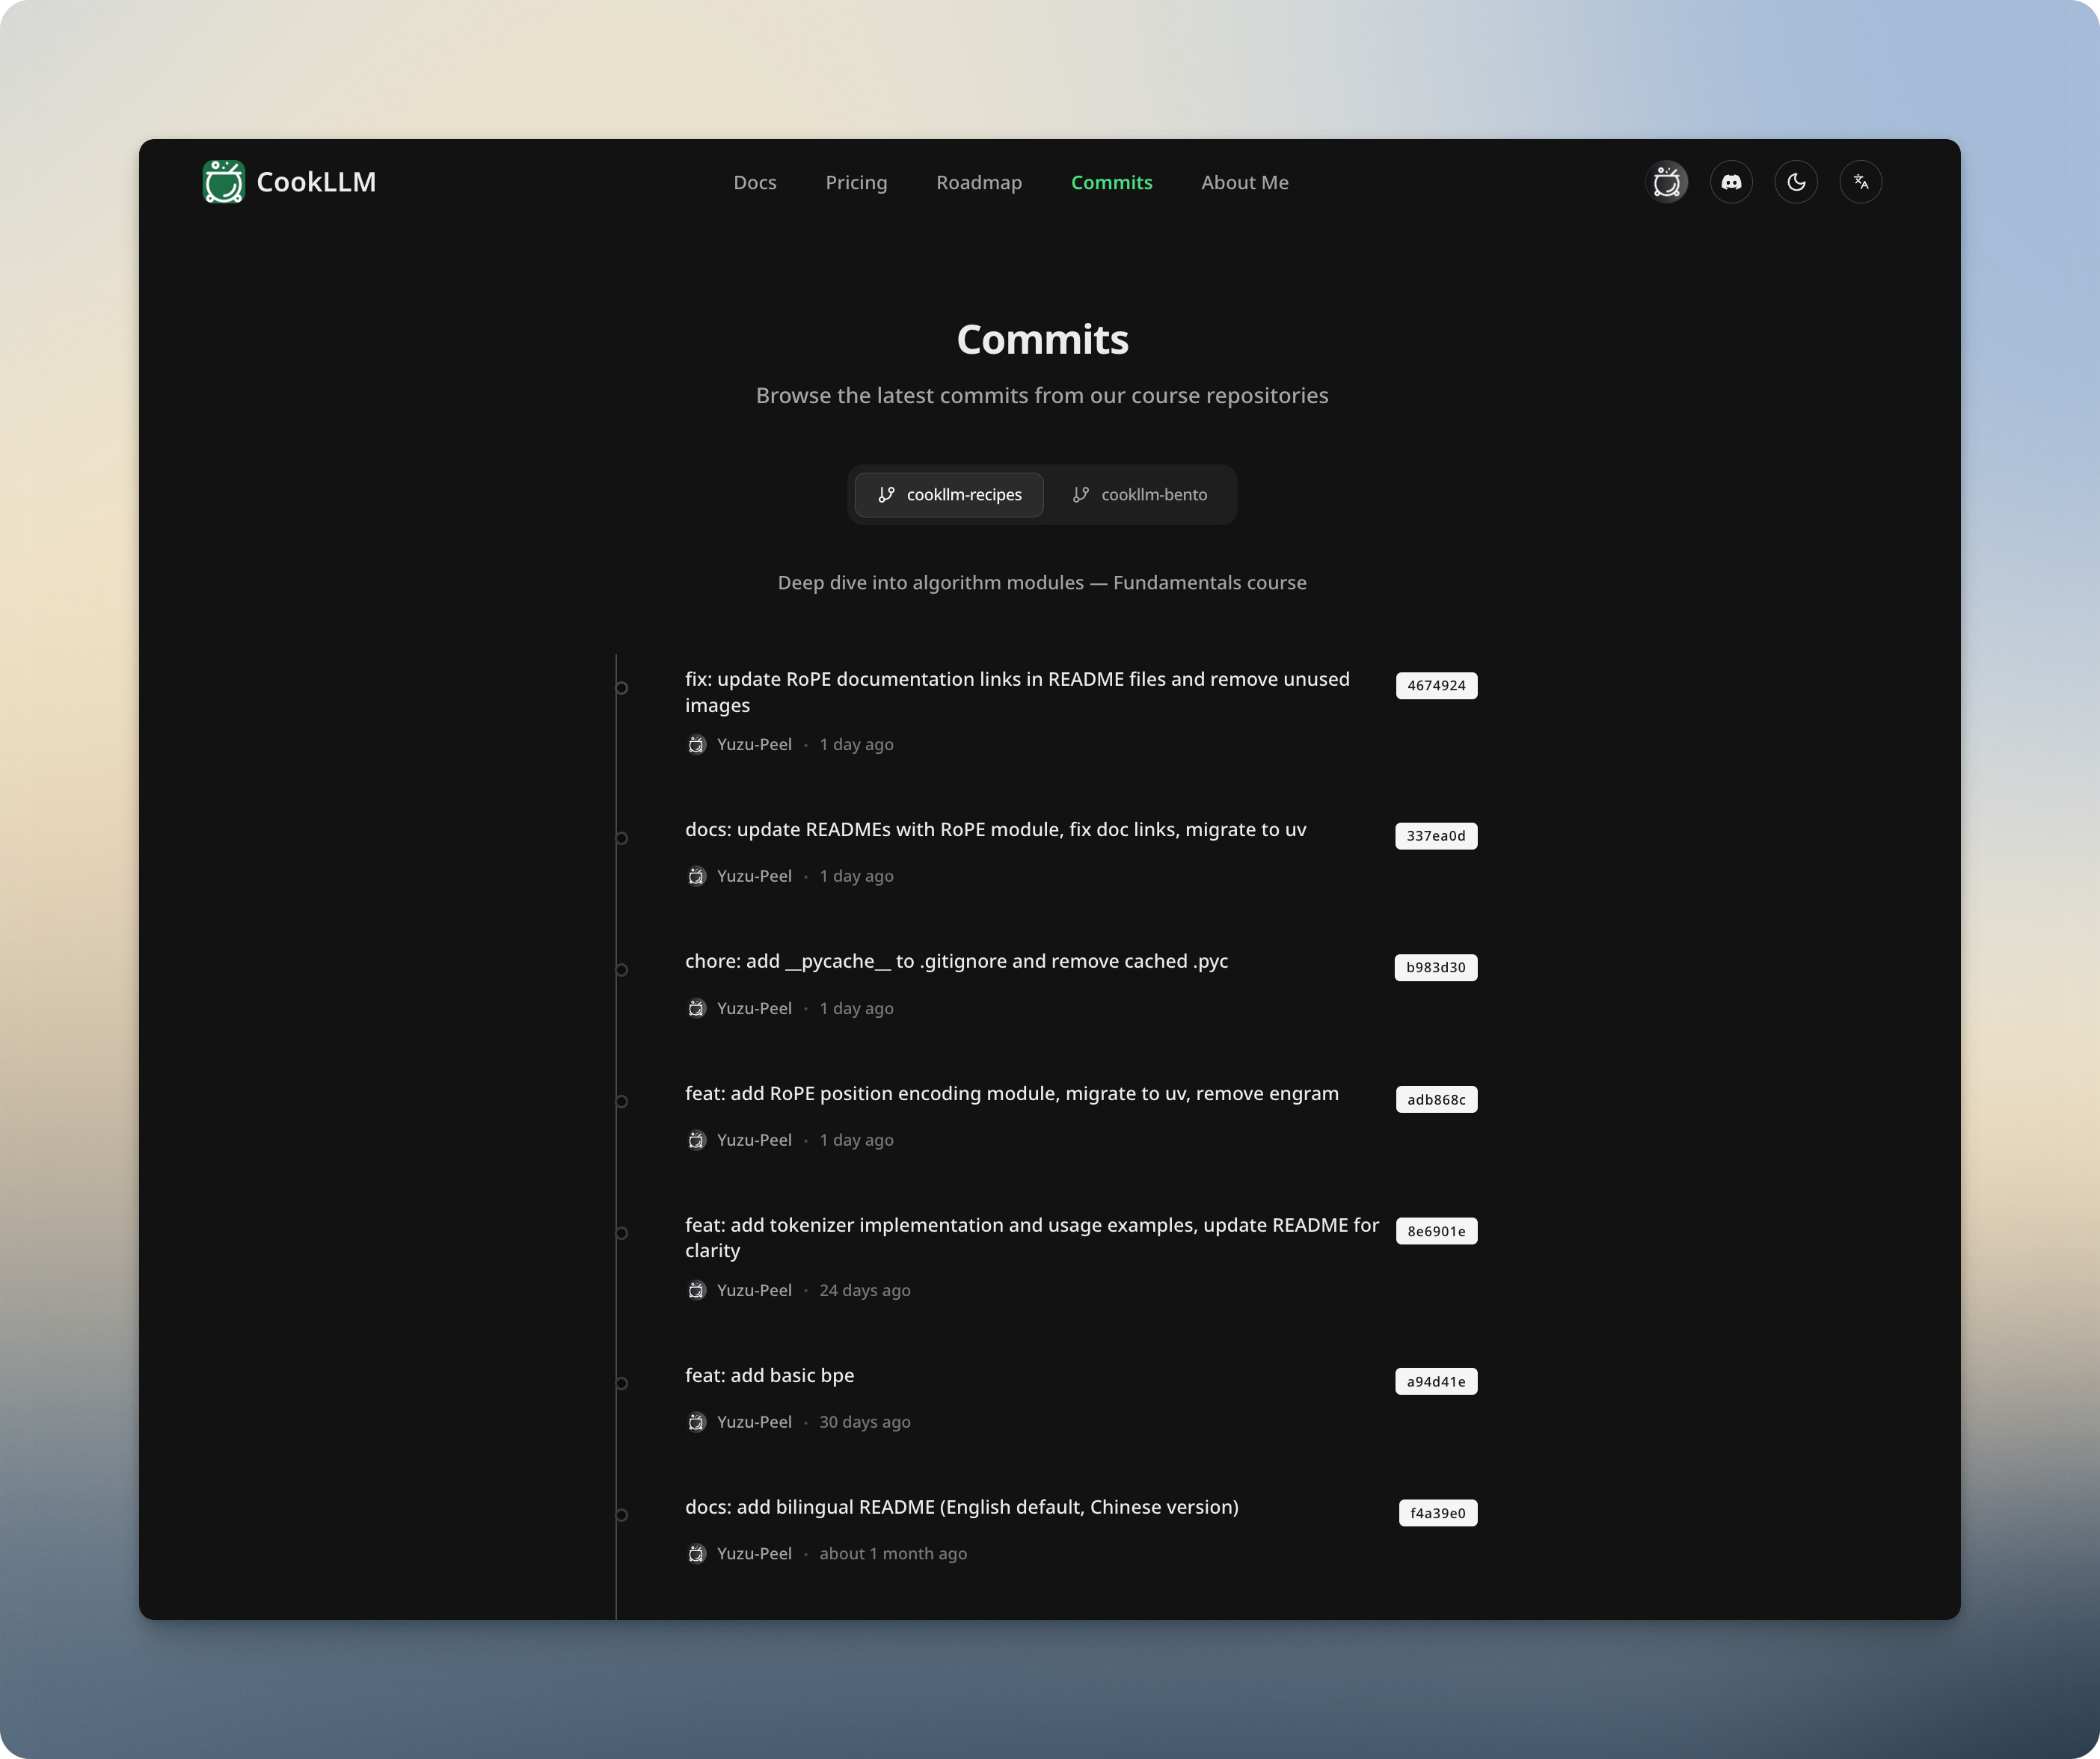Open the language translation switcher icon
The image size is (2100, 1759).
1861,181
